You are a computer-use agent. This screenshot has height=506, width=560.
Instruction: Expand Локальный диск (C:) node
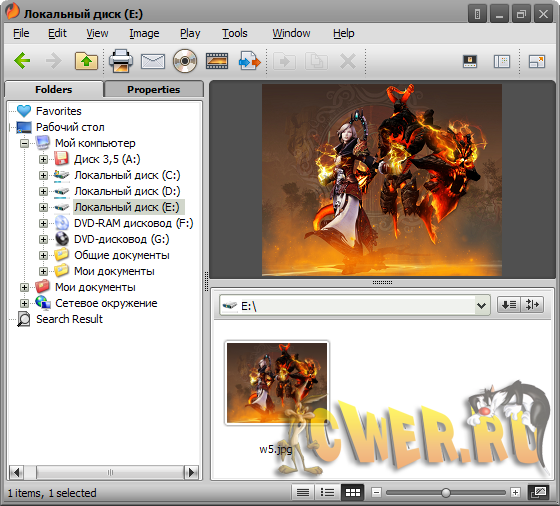(43, 175)
